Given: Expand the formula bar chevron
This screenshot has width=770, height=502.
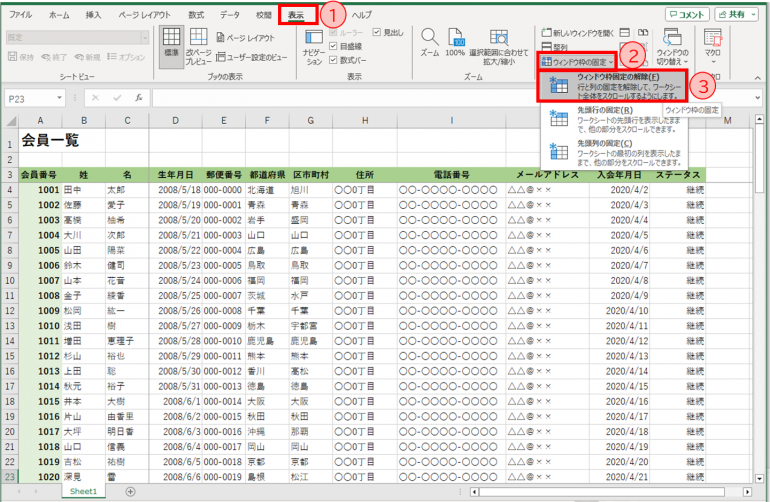Looking at the screenshot, I should [758, 98].
